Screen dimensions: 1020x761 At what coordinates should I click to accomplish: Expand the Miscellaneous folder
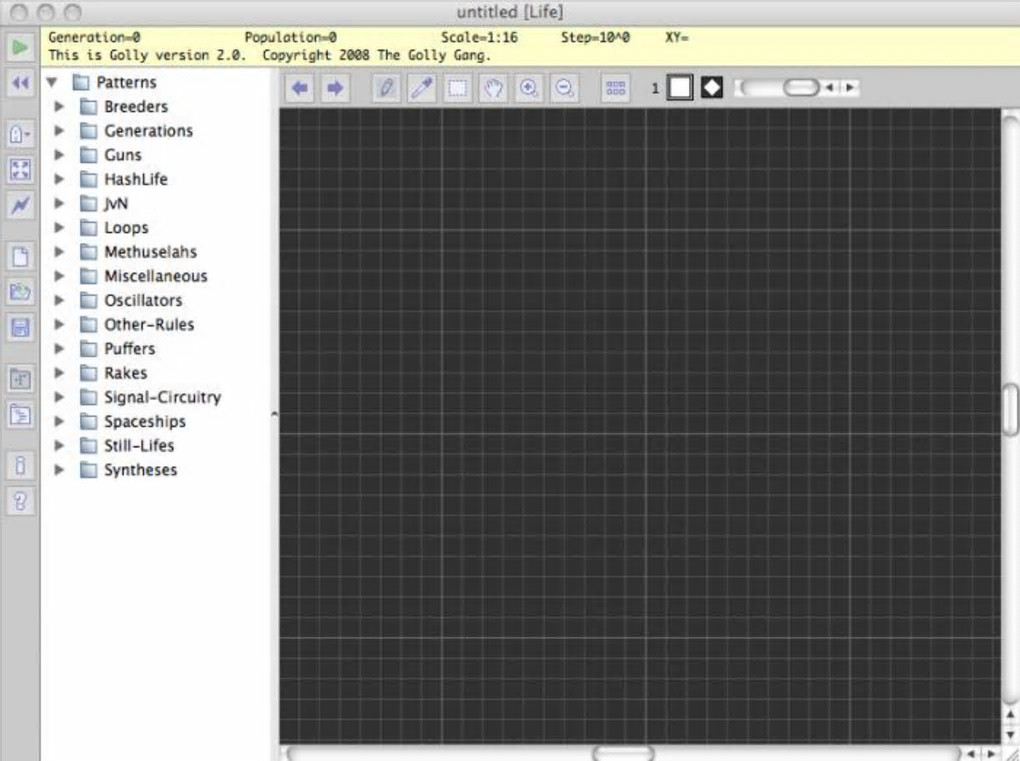tap(59, 276)
